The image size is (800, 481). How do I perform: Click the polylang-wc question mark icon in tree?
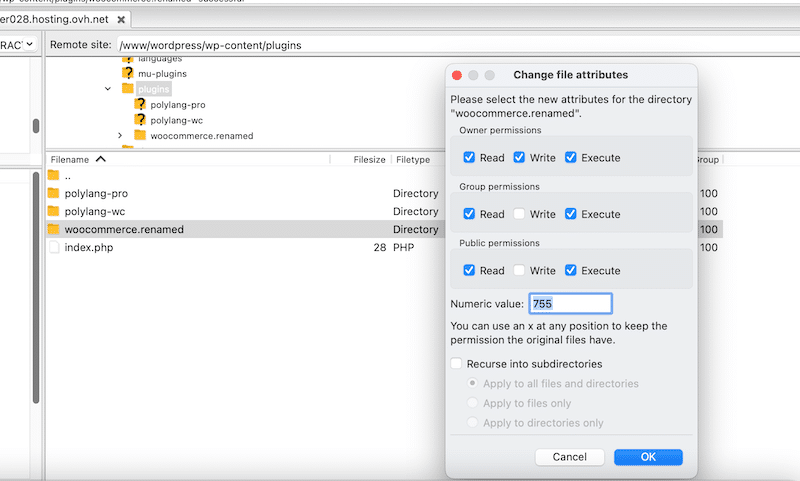(x=140, y=120)
